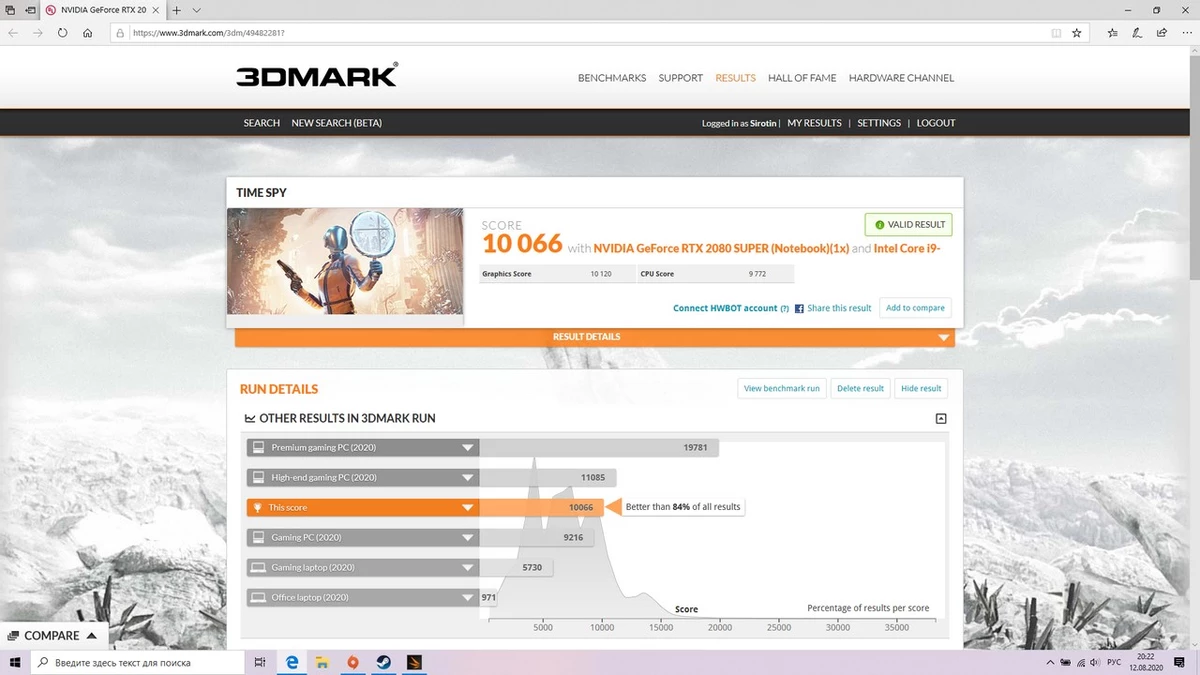Open MY RESULTS link
This screenshot has height=675, width=1200.
[x=814, y=123]
